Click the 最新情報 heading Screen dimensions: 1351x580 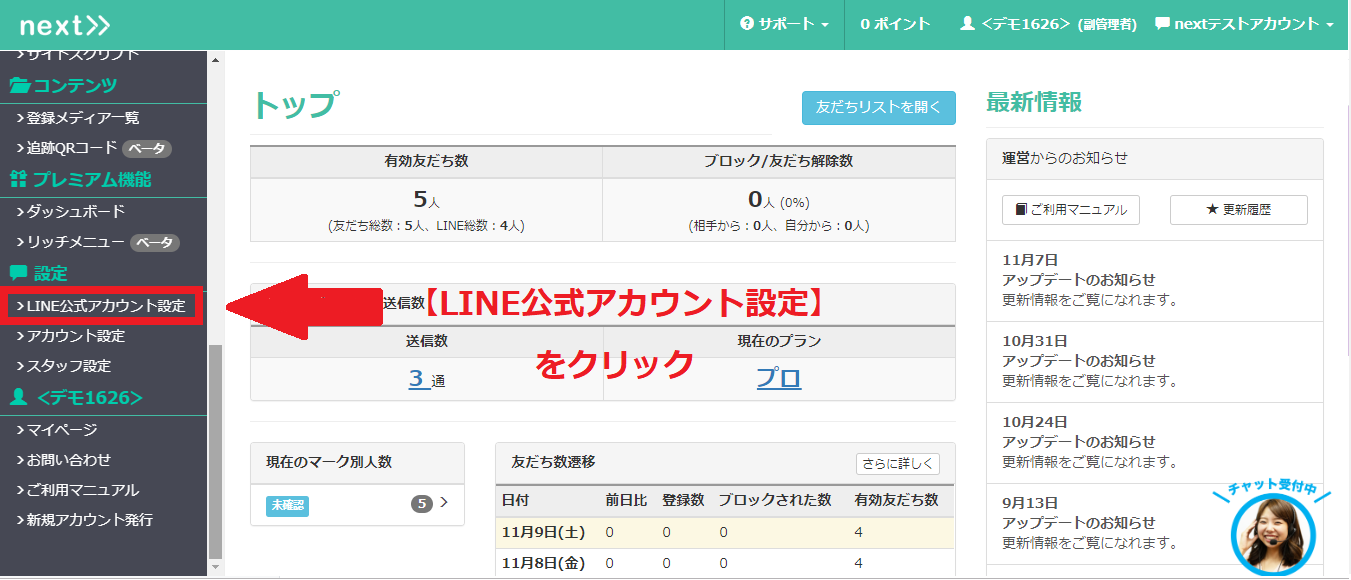(x=1034, y=102)
